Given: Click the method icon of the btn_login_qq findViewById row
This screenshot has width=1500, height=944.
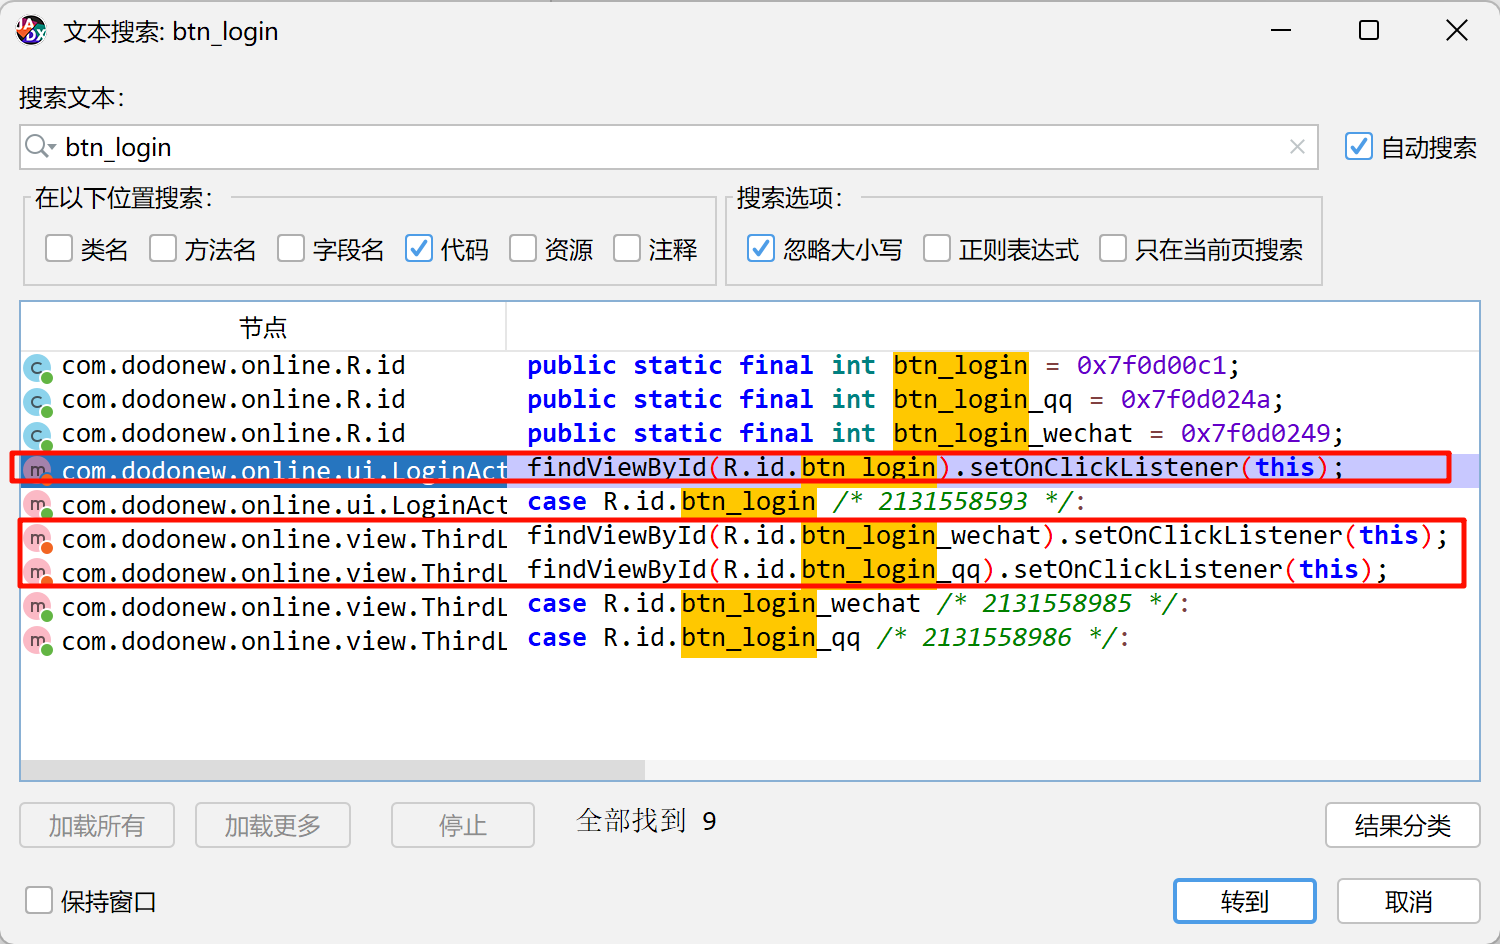Looking at the screenshot, I should [38, 573].
